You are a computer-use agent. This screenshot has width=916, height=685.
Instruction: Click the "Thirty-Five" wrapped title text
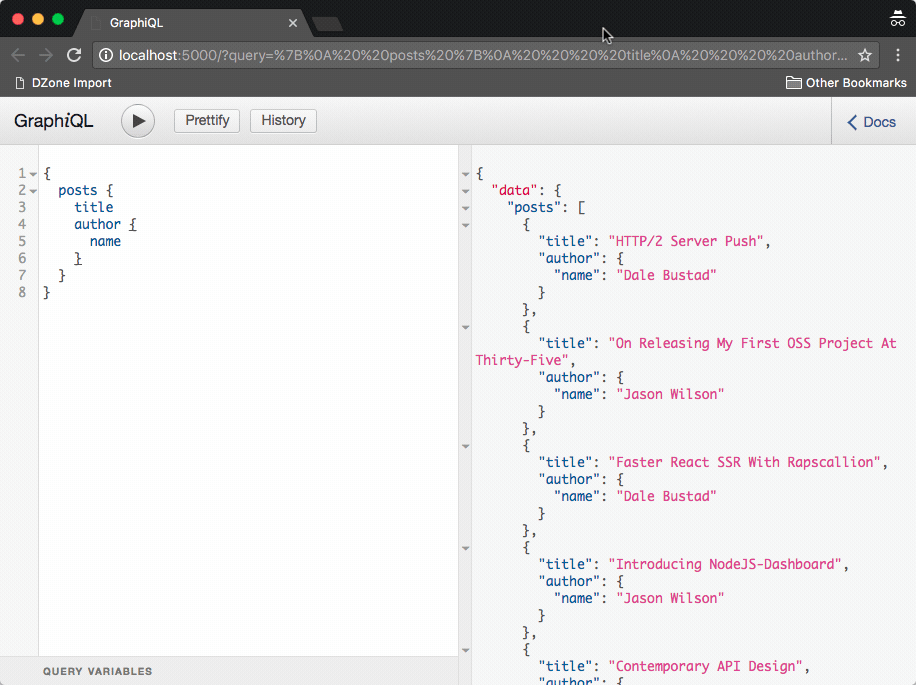(521, 360)
